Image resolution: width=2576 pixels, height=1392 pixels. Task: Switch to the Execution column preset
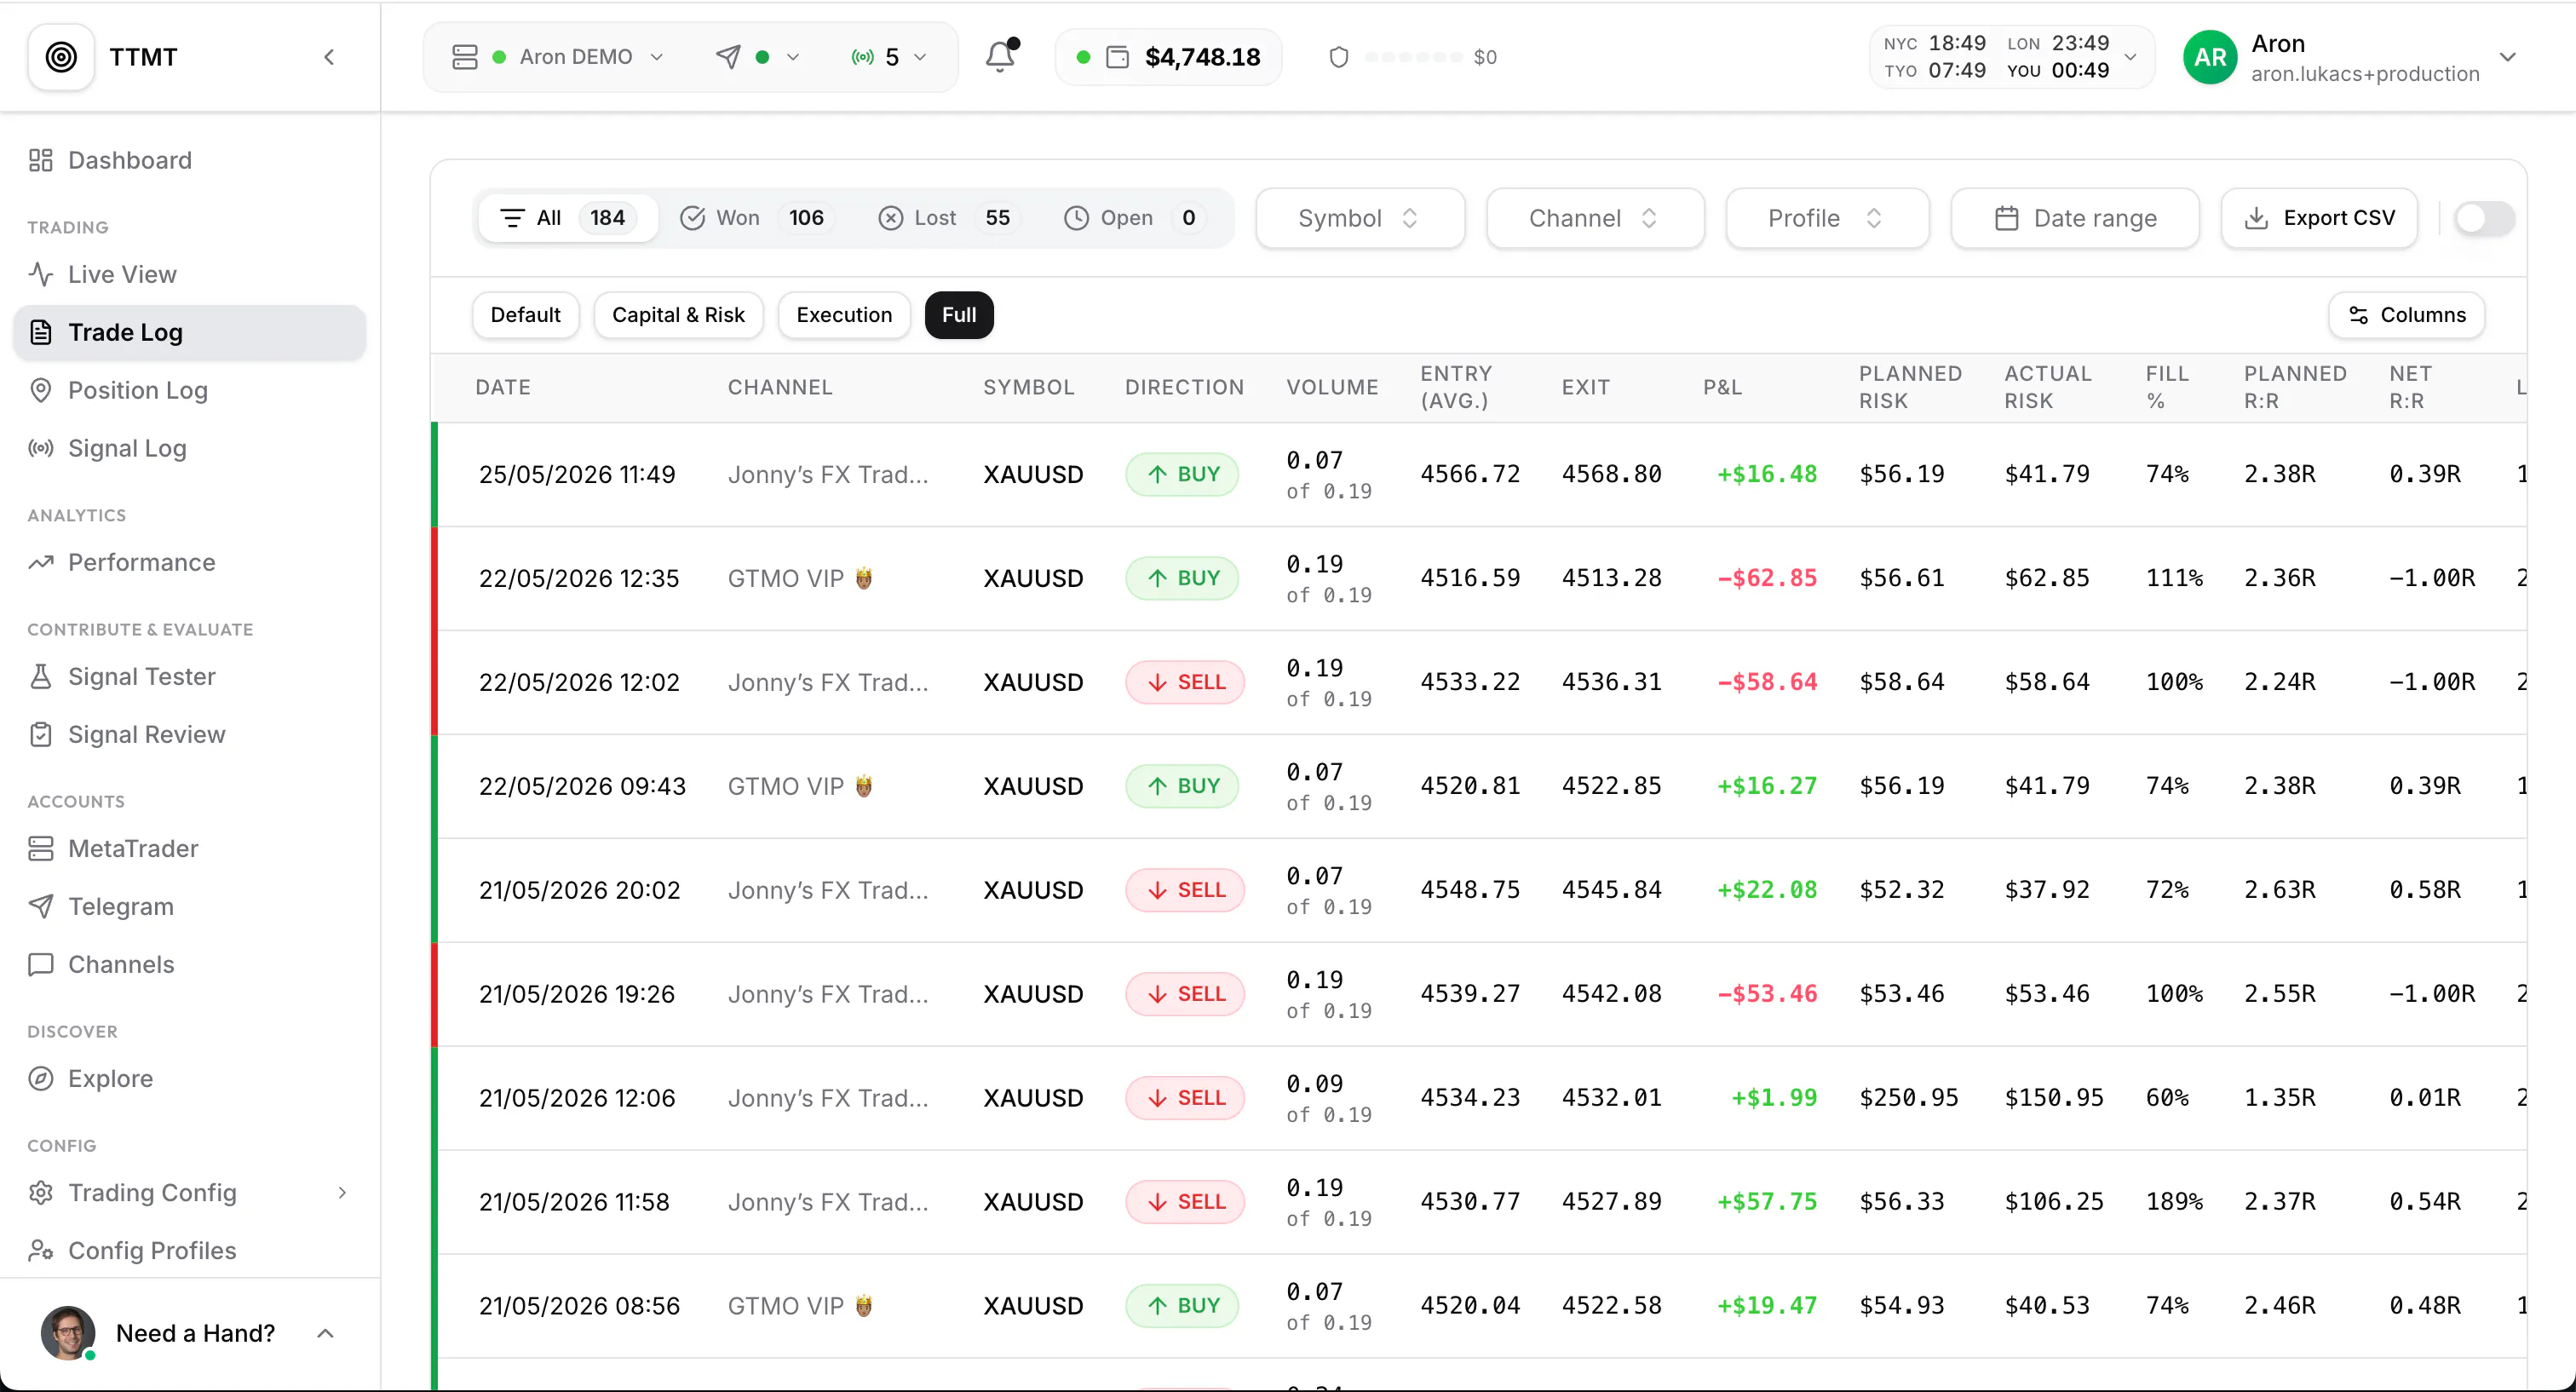pos(844,315)
